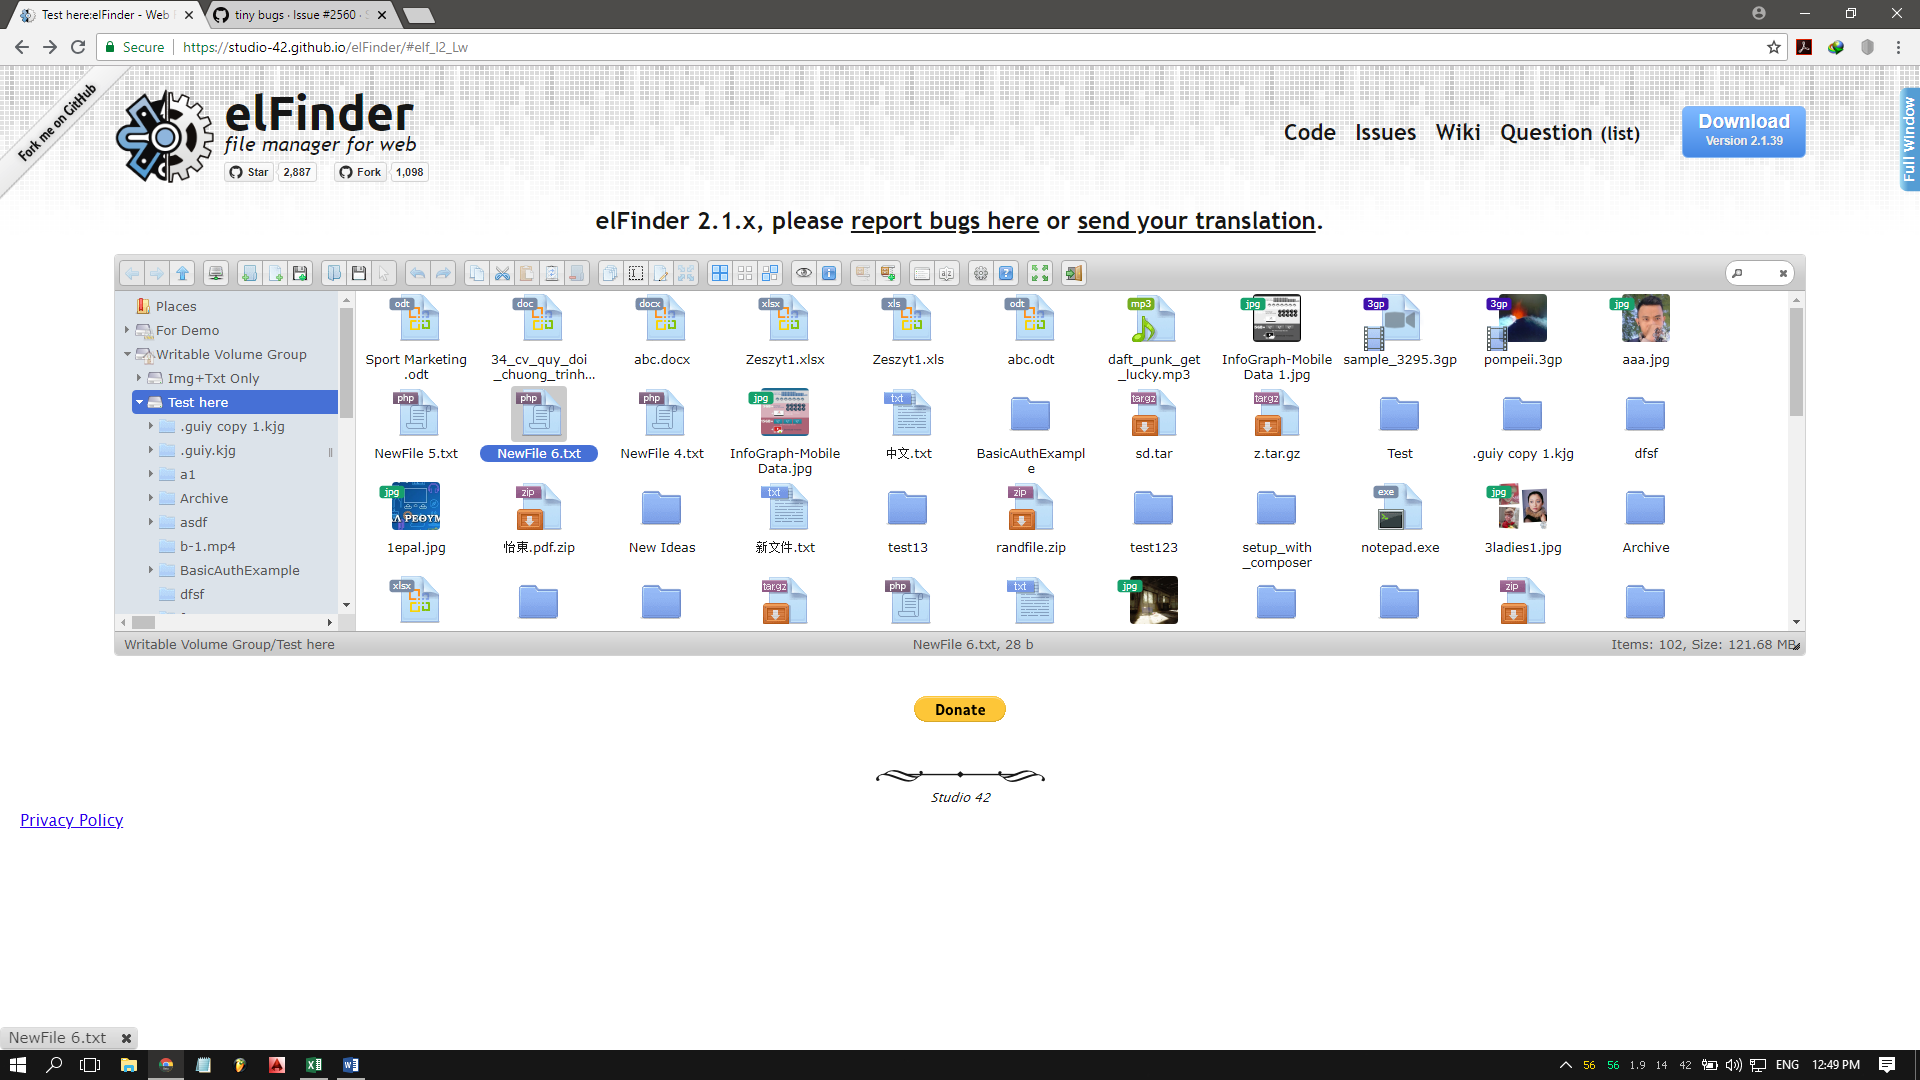Preview selected file with Quick Look eye icon
The height and width of the screenshot is (1080, 1920).
click(x=803, y=272)
